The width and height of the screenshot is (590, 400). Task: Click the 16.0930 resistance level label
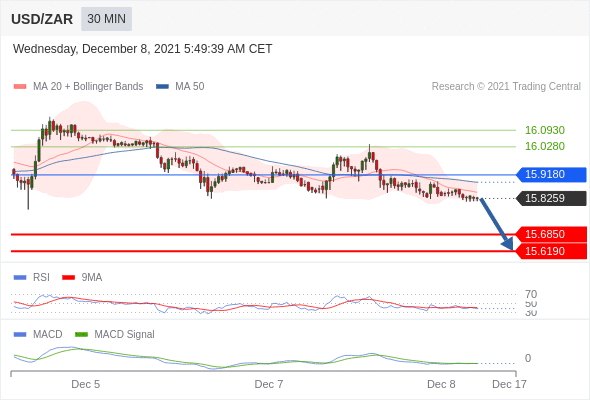tap(544, 130)
